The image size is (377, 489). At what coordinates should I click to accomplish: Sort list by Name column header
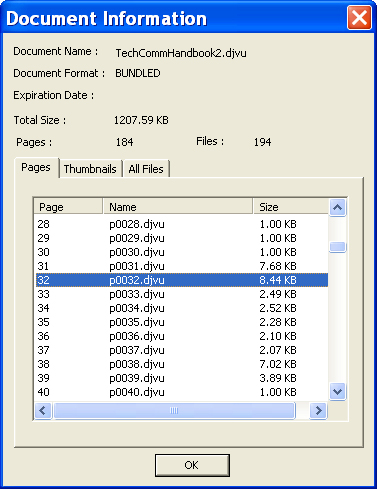tap(178, 207)
